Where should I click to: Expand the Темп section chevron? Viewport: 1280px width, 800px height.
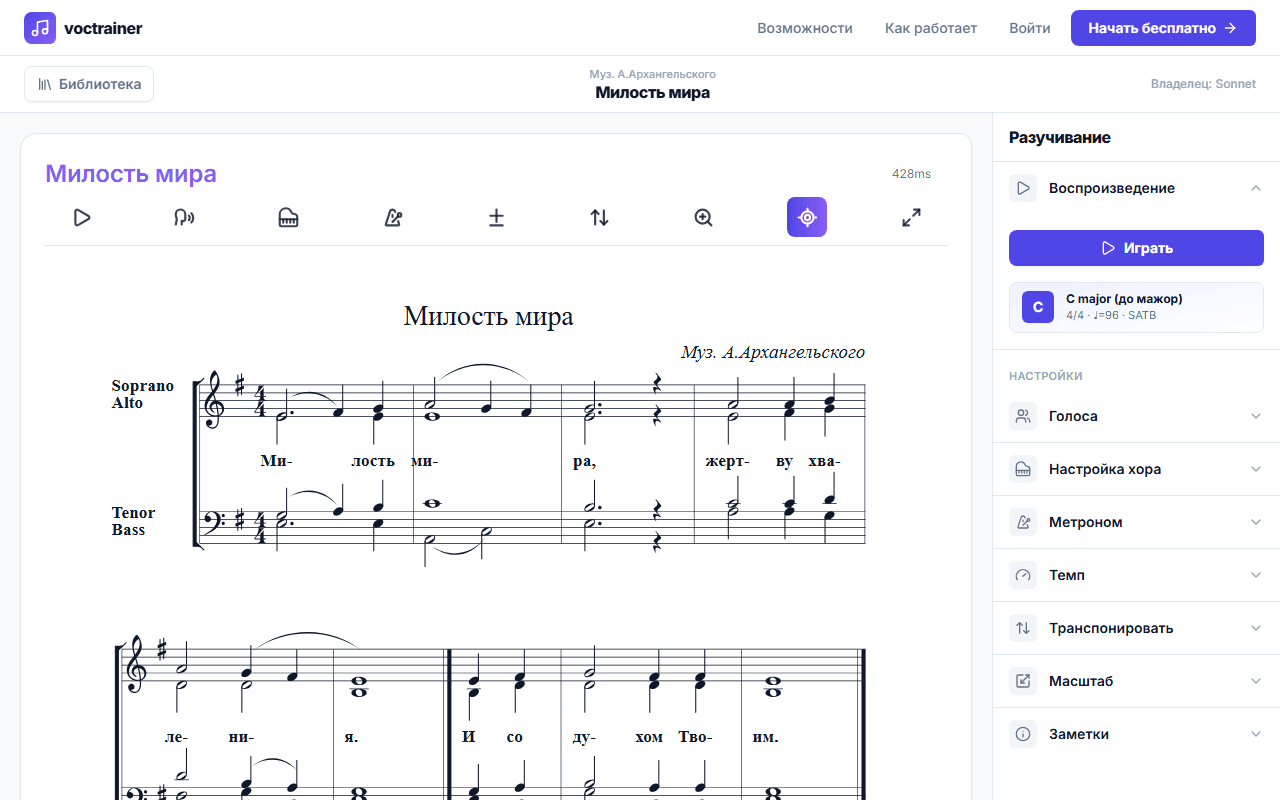tap(1256, 575)
